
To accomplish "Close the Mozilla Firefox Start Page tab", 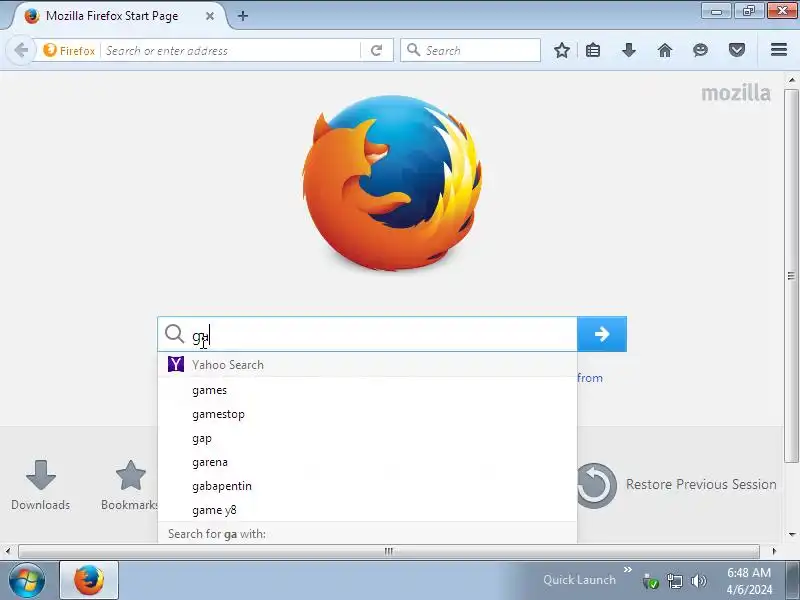I will [x=210, y=16].
